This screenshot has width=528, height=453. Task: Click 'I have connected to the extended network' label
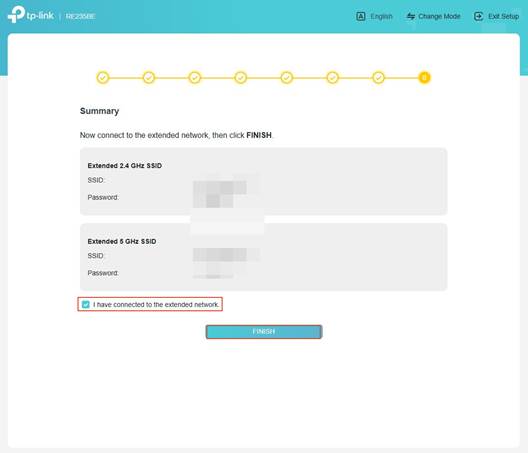point(156,304)
